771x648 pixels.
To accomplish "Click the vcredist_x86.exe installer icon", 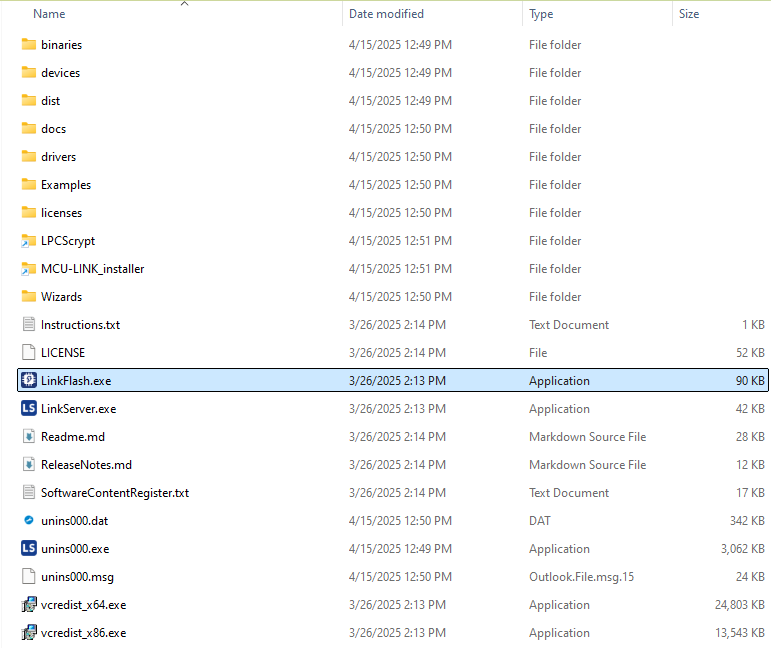I will click(x=28, y=633).
